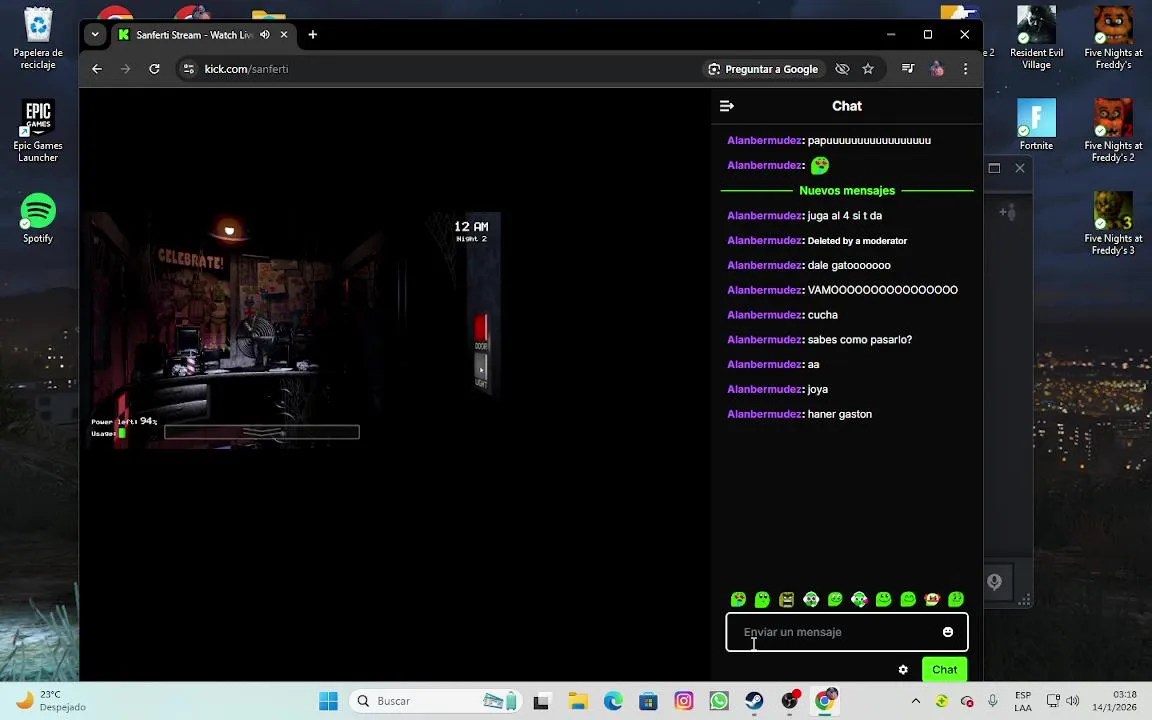Open Instagram from the taskbar
This screenshot has width=1152, height=720.
tap(683, 701)
